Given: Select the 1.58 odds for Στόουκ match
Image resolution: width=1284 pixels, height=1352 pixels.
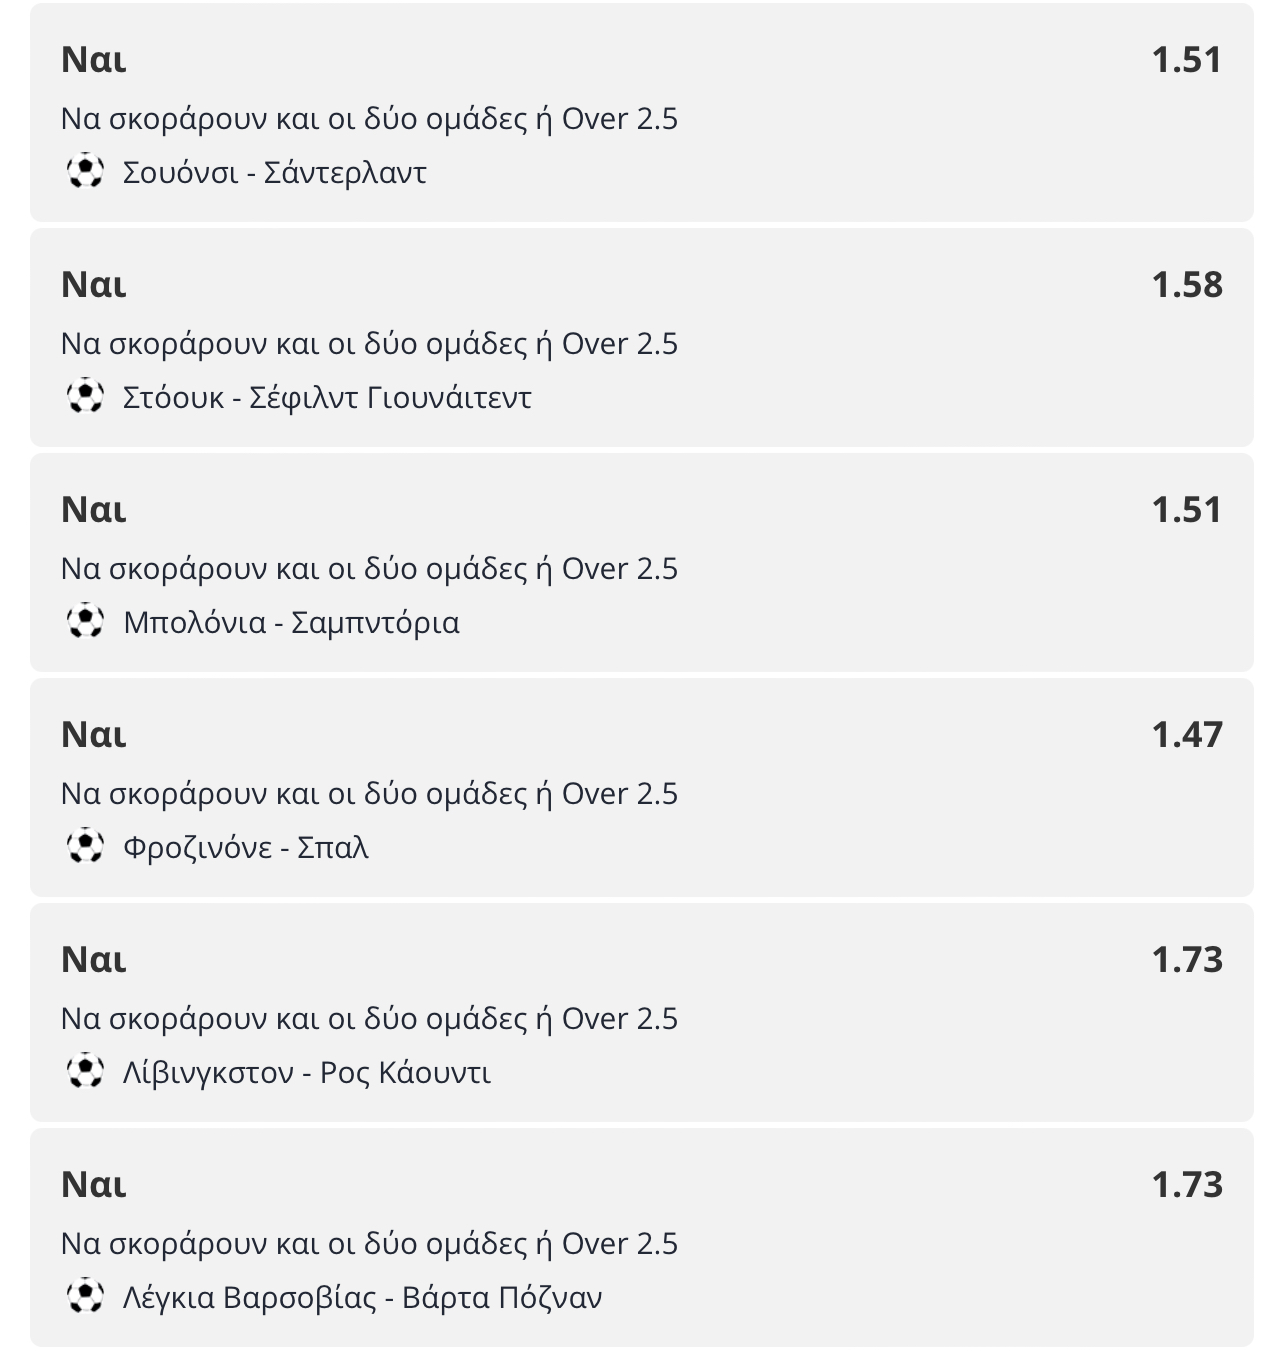Looking at the screenshot, I should coord(1187,284).
